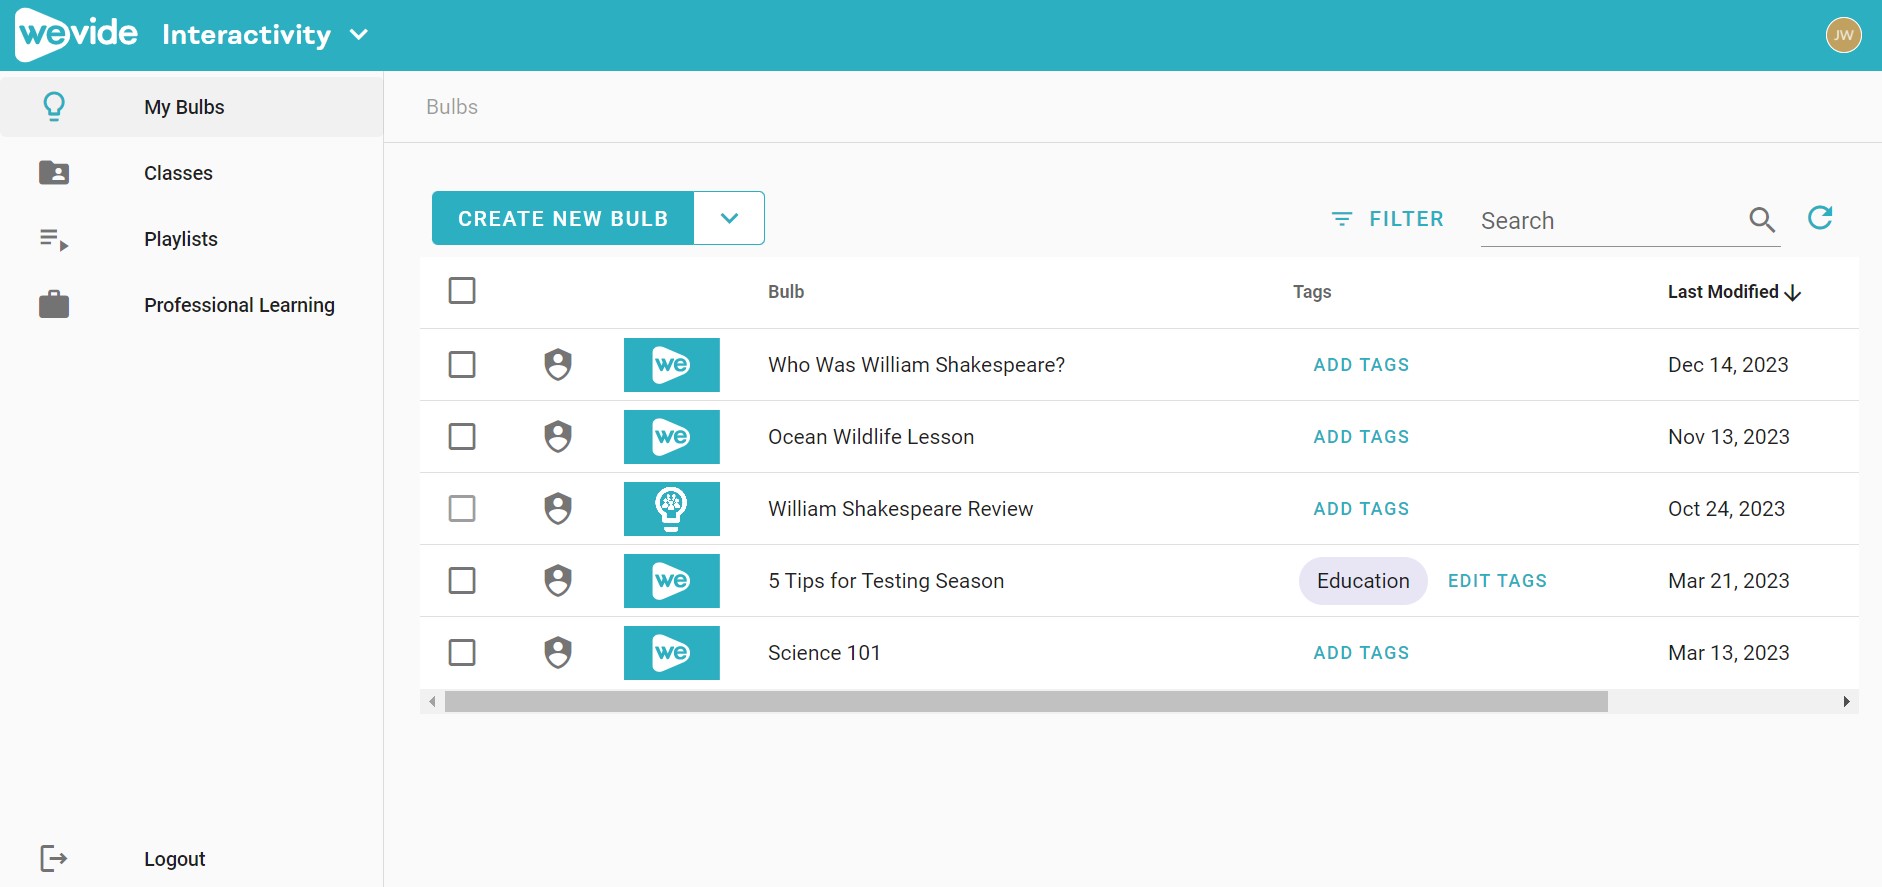The height and width of the screenshot is (887, 1882).
Task: Click privacy shield icon for Science 101
Action: click(558, 653)
